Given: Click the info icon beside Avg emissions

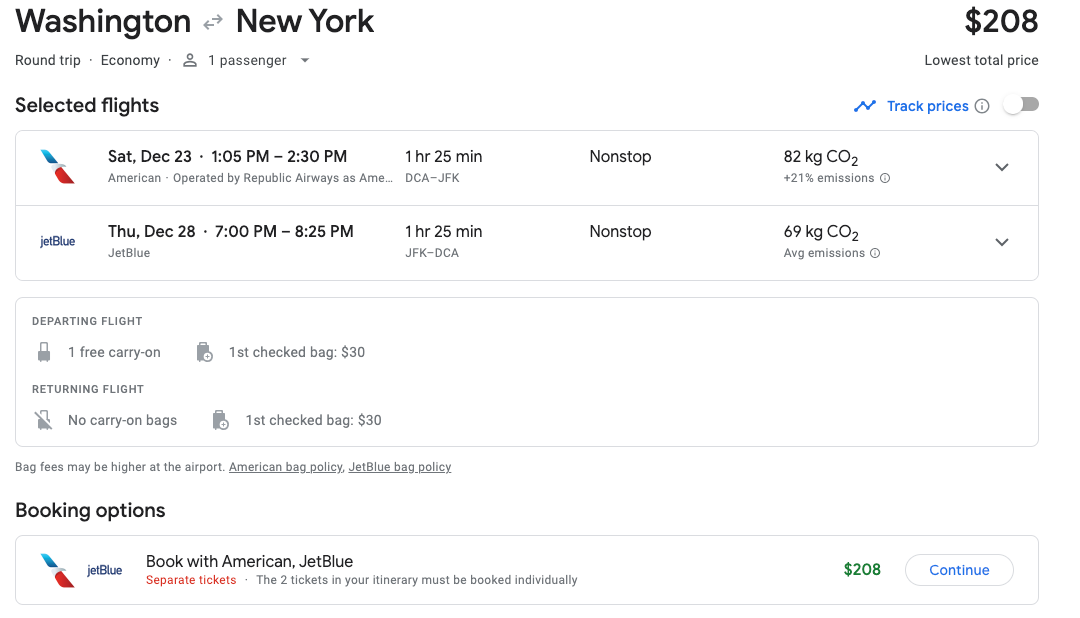Looking at the screenshot, I should (x=873, y=252).
